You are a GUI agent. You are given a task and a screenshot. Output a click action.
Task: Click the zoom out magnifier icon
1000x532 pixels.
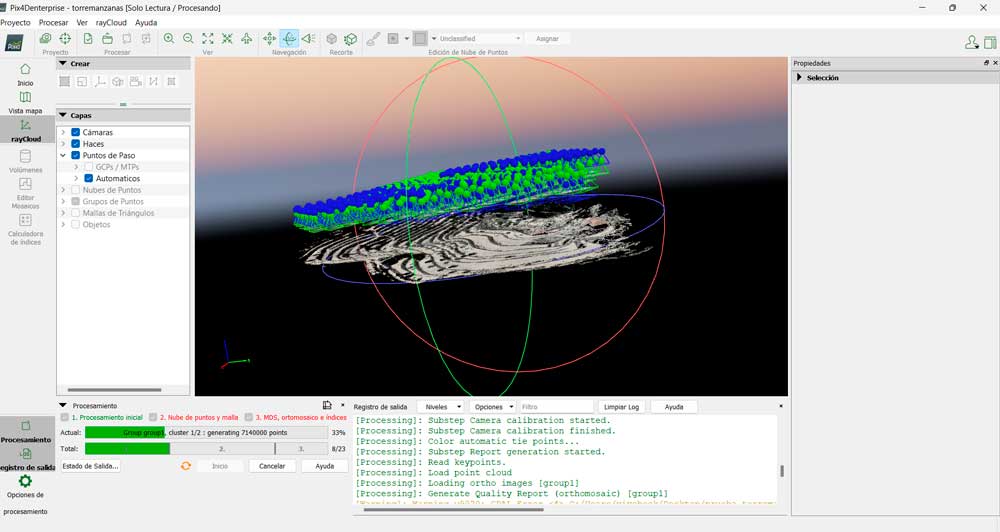187,38
